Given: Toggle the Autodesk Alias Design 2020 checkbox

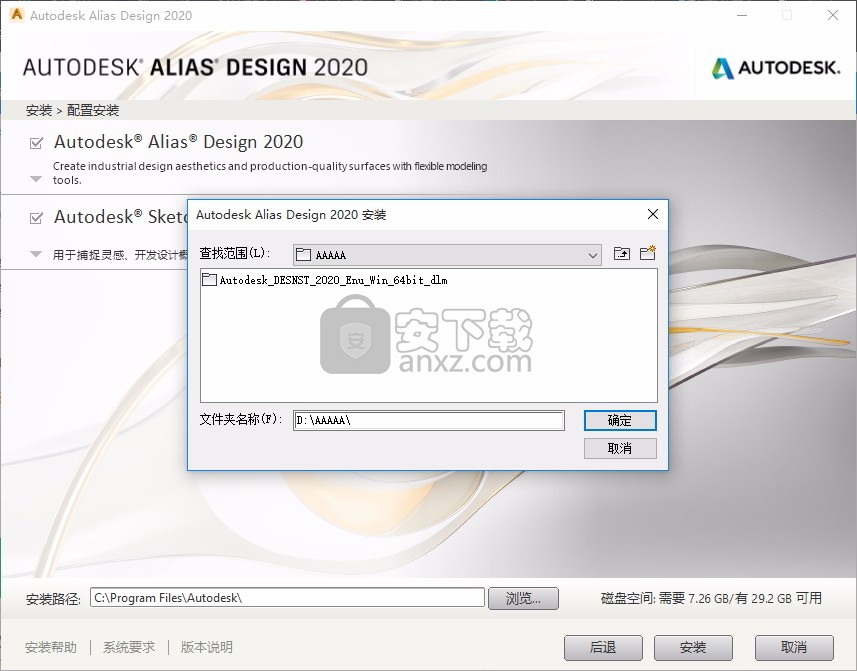Looking at the screenshot, I should coord(36,143).
